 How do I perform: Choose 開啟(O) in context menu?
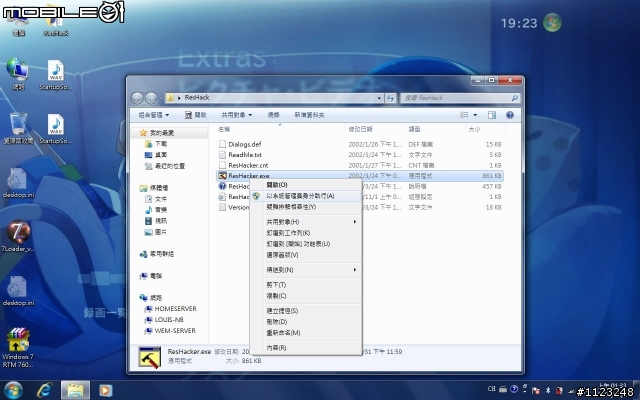click(x=306, y=185)
